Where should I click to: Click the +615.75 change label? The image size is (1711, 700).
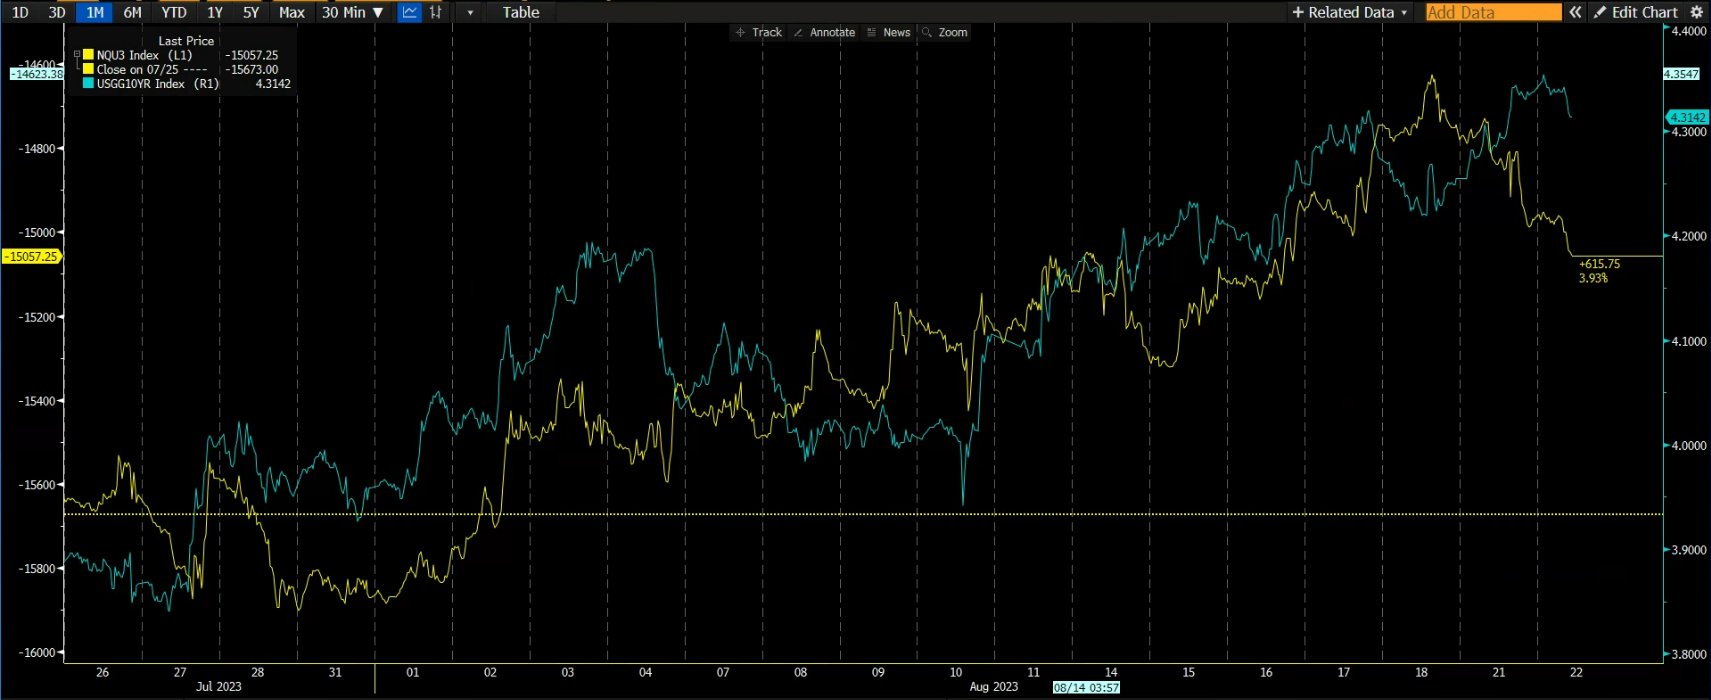click(1599, 264)
